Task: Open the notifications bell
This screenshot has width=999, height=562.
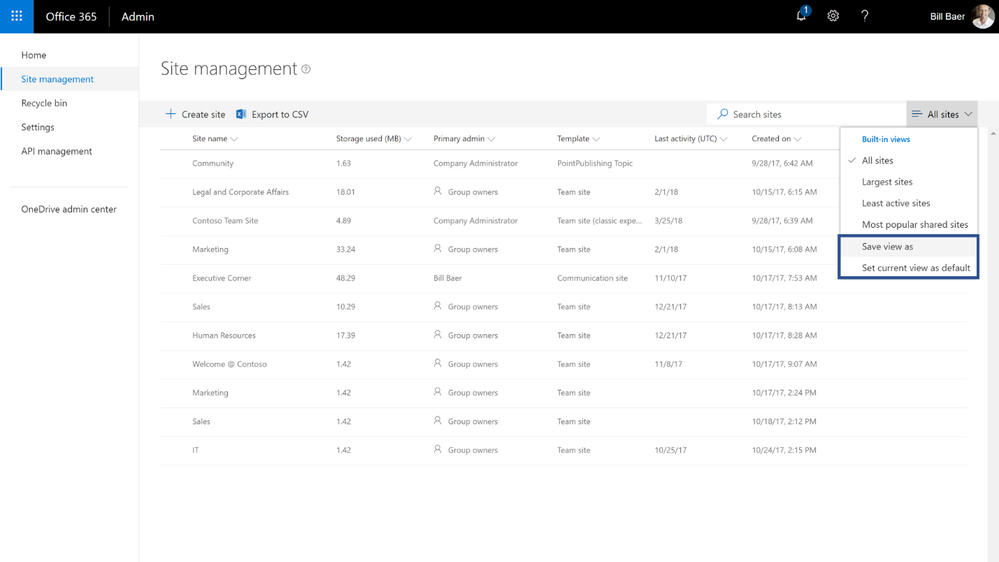Action: [801, 15]
